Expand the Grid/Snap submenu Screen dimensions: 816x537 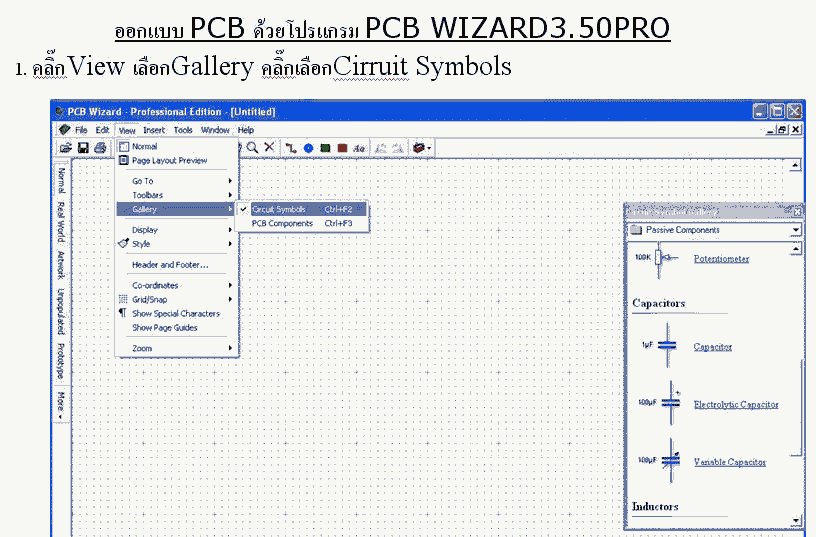pos(177,299)
